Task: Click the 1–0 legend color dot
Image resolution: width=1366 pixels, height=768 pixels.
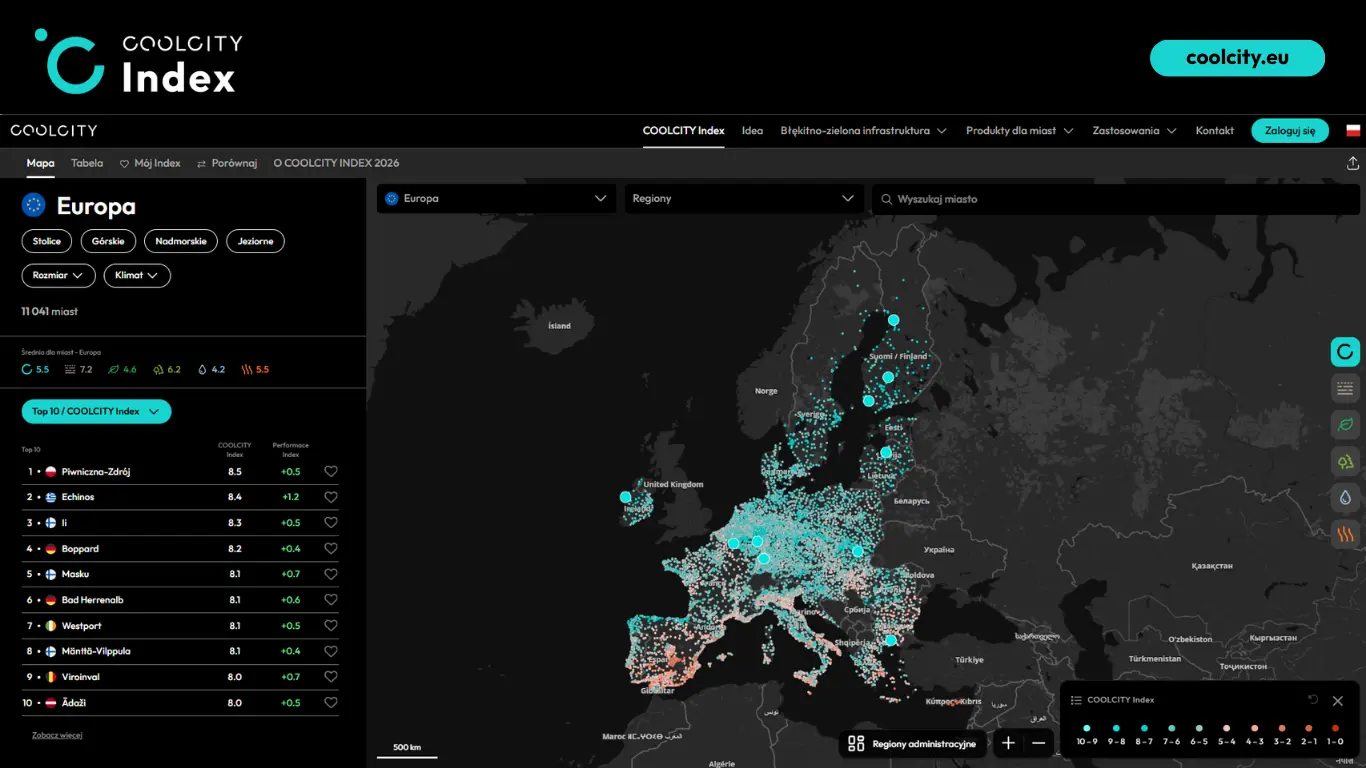Action: [x=1335, y=728]
